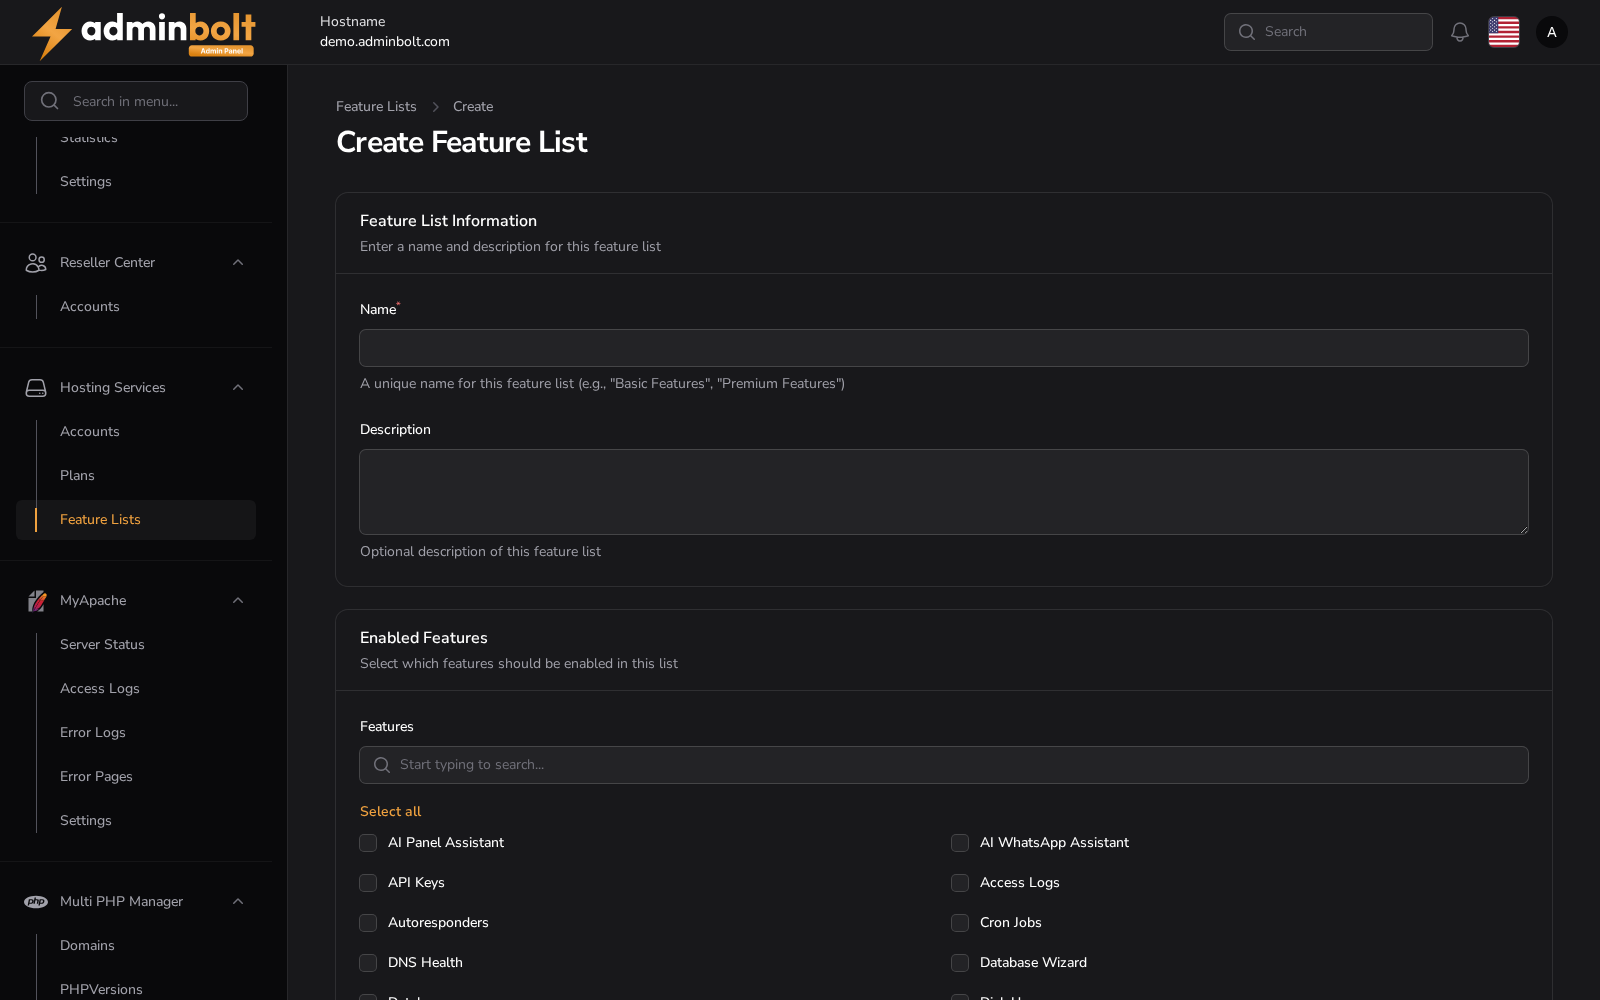Collapse the Multi PHP Manager section
Screen dimensions: 1600x1000
238,901
